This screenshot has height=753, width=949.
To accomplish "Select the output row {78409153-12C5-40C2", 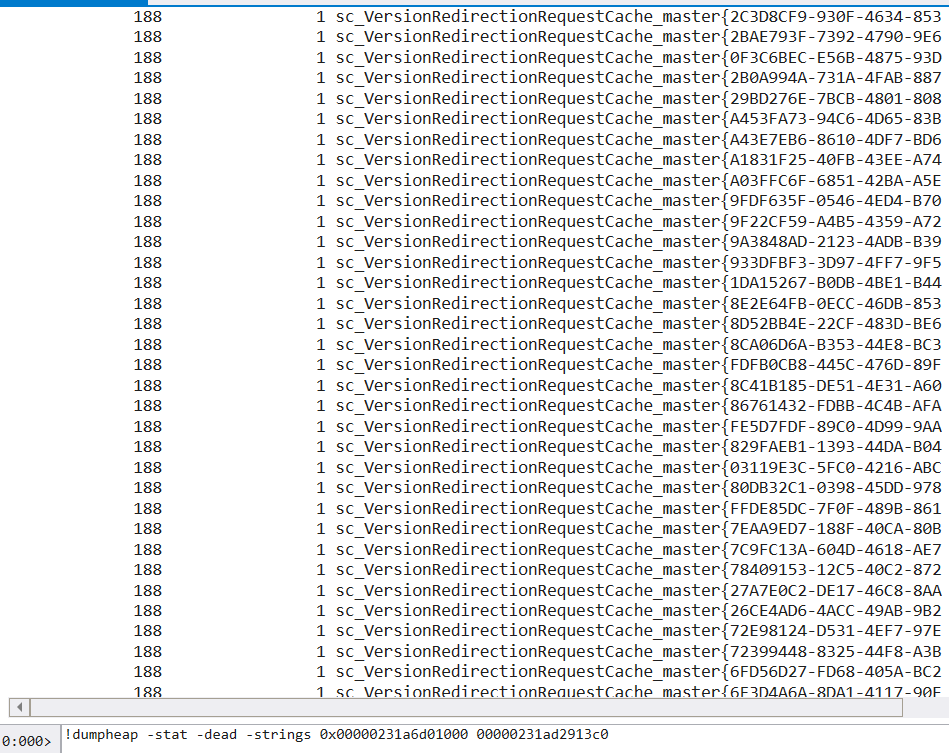I will tap(638, 570).
